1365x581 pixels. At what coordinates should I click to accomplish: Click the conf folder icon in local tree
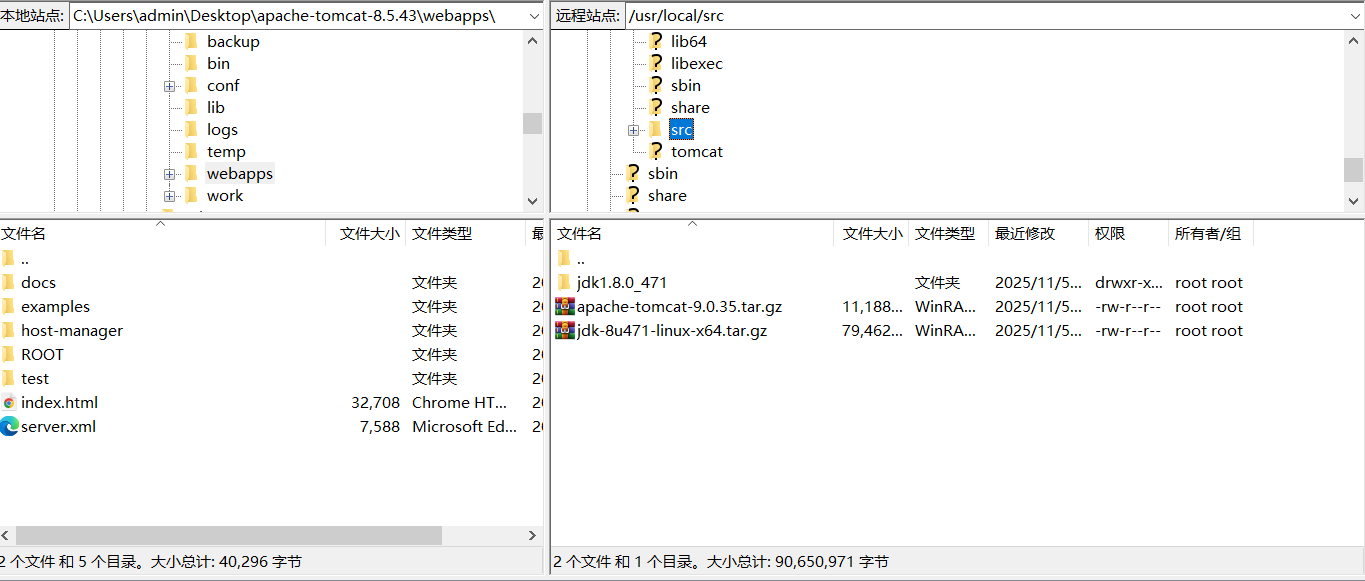(191, 85)
